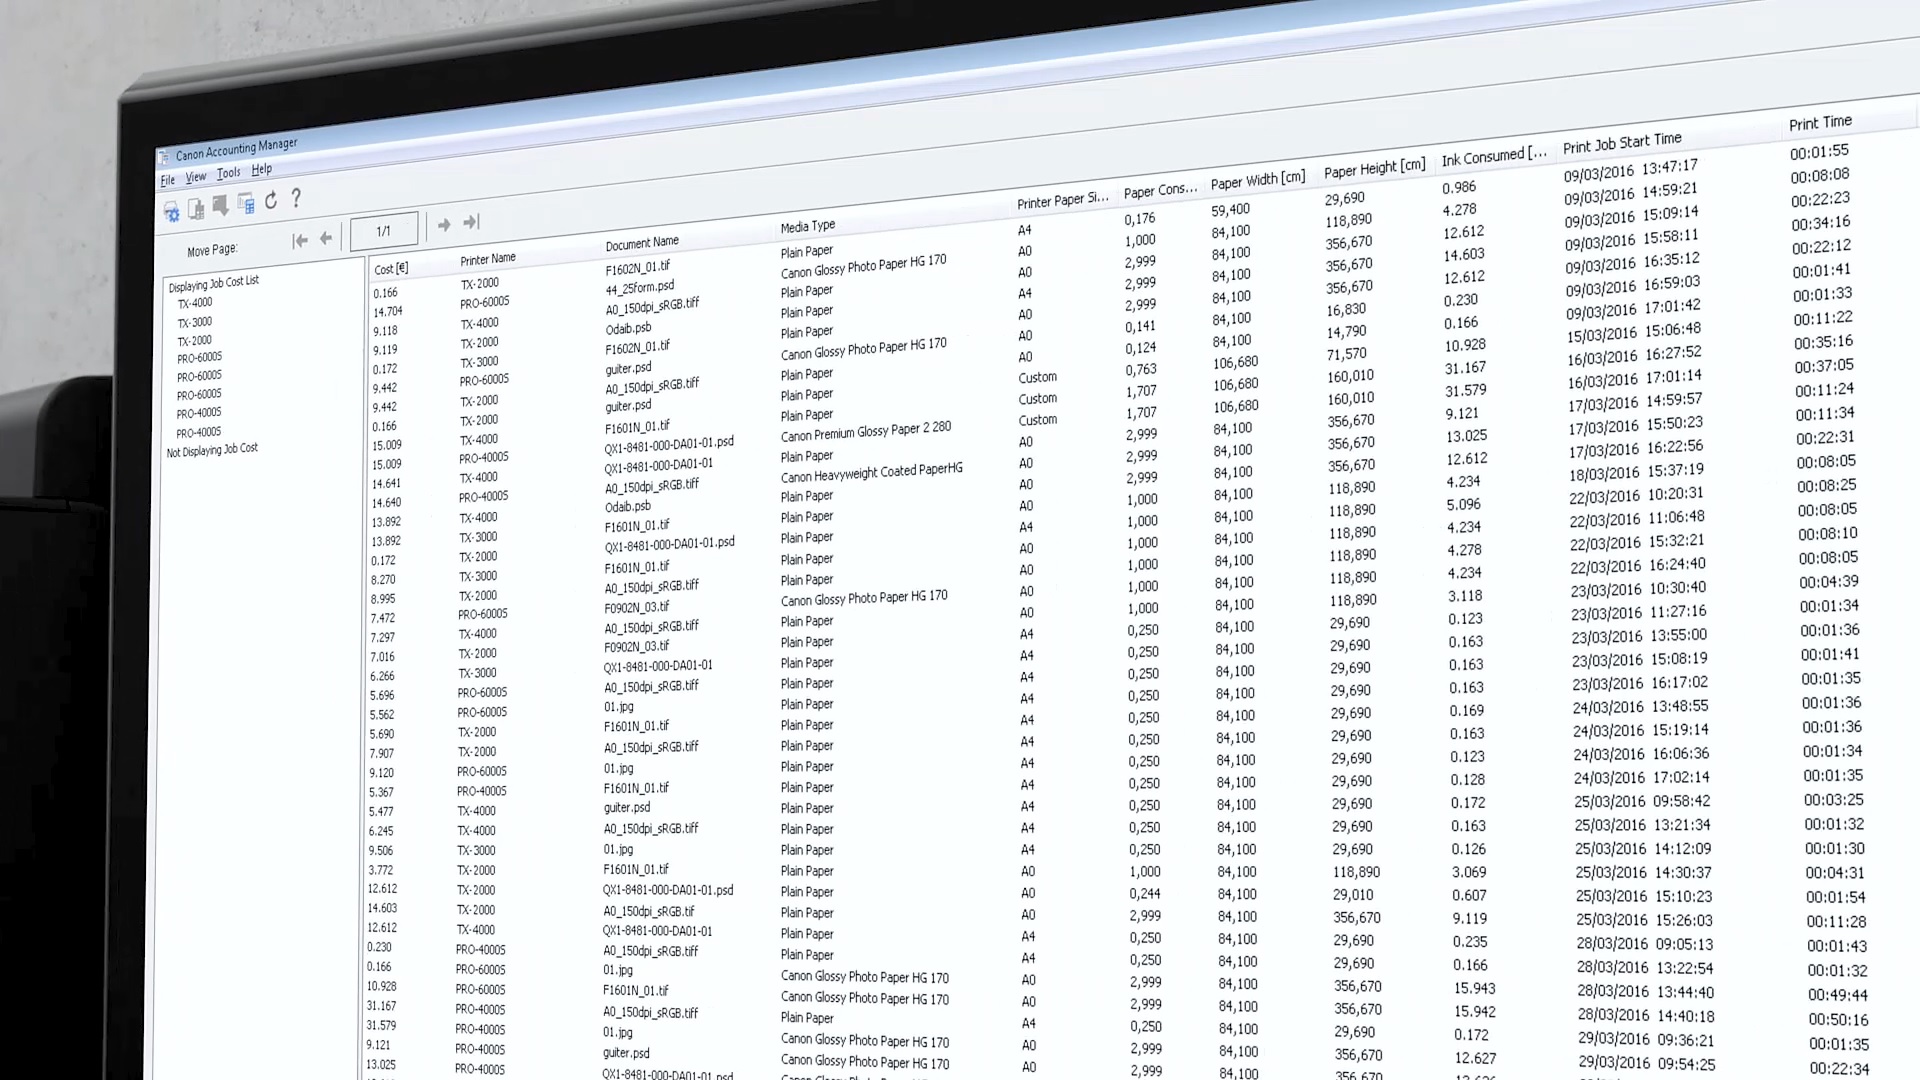Sort by the Document Name column header

642,243
